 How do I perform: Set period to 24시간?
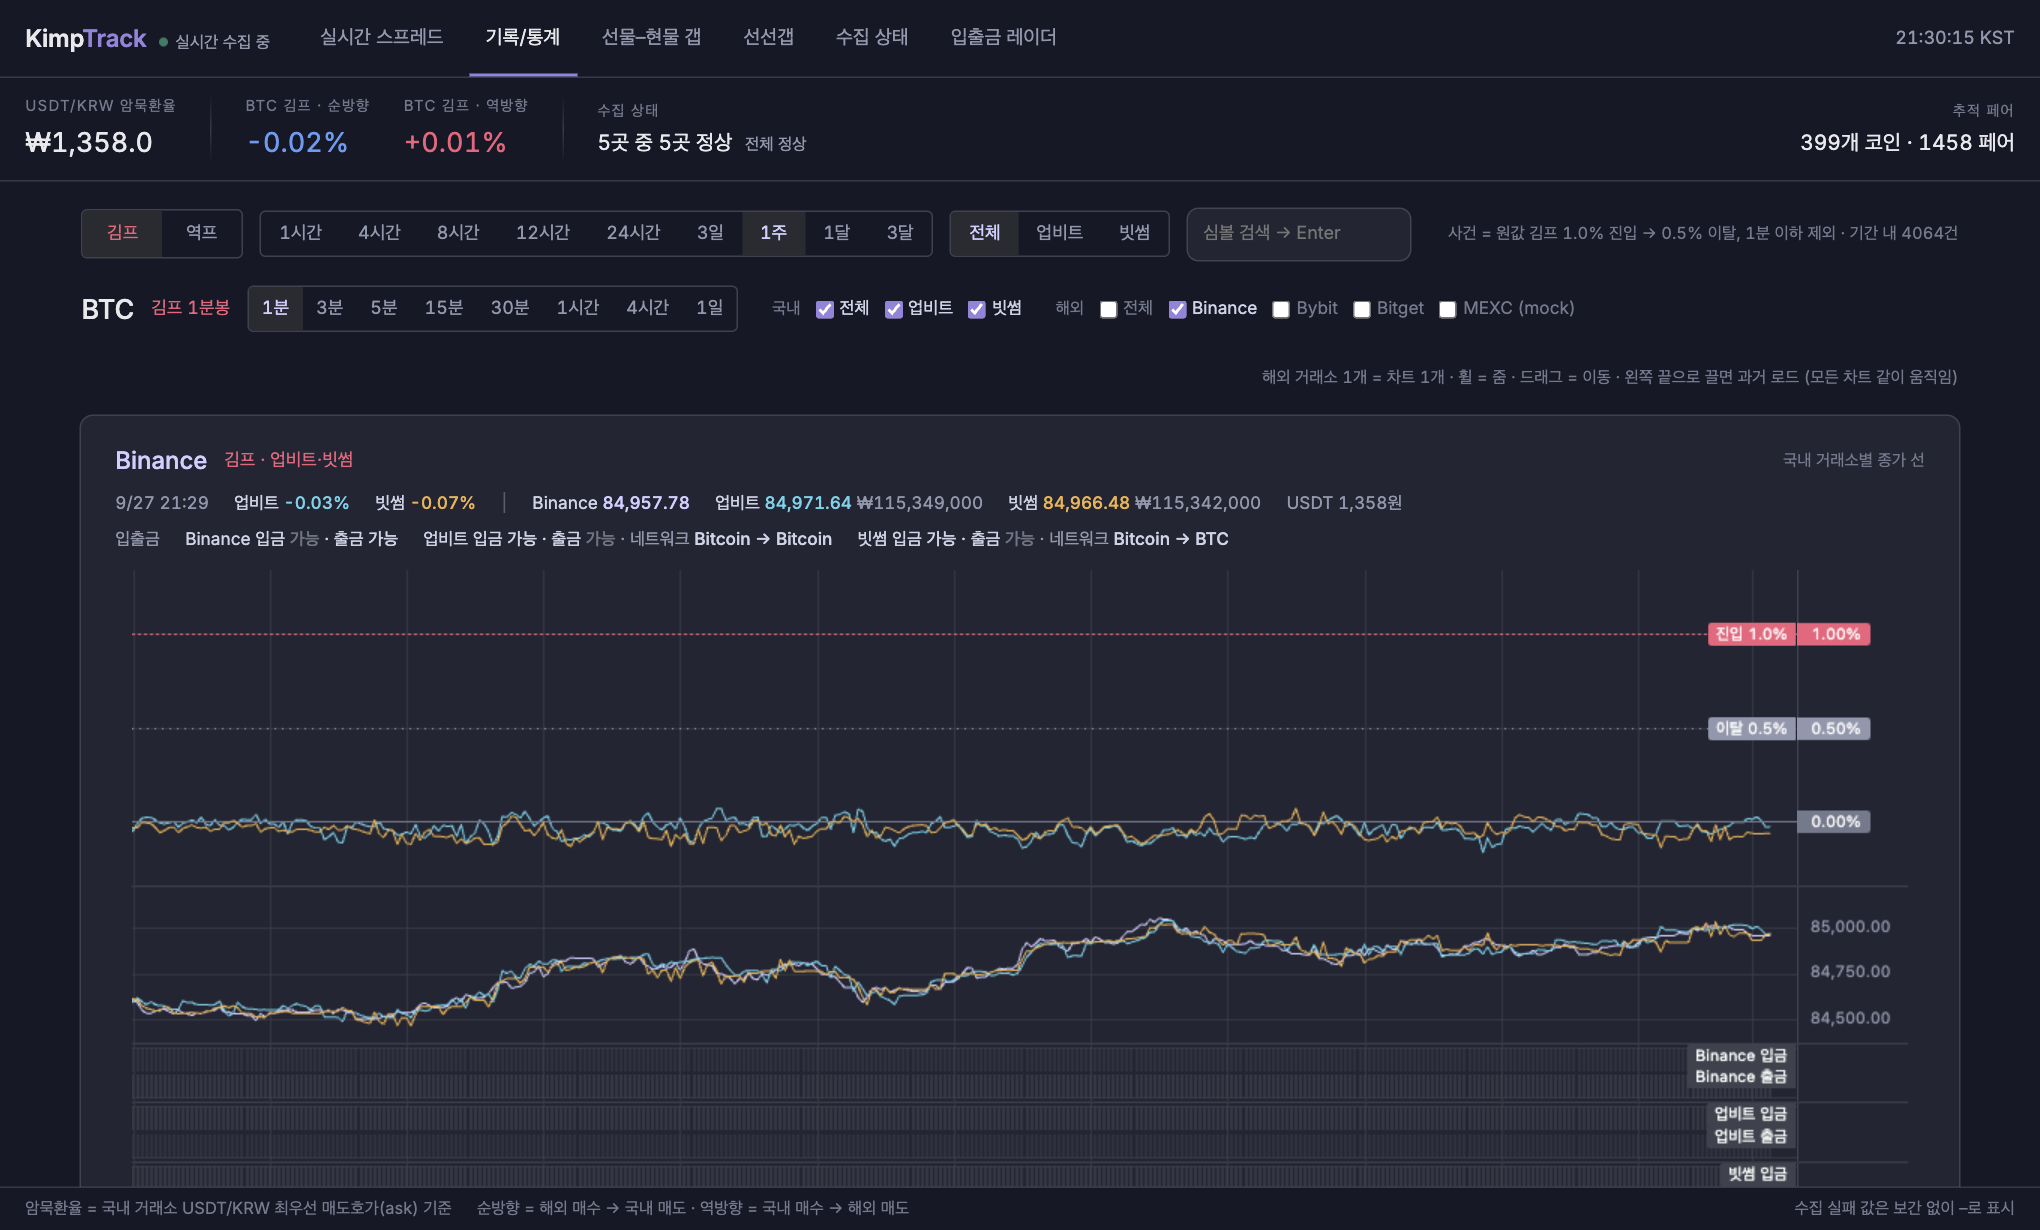tap(634, 233)
